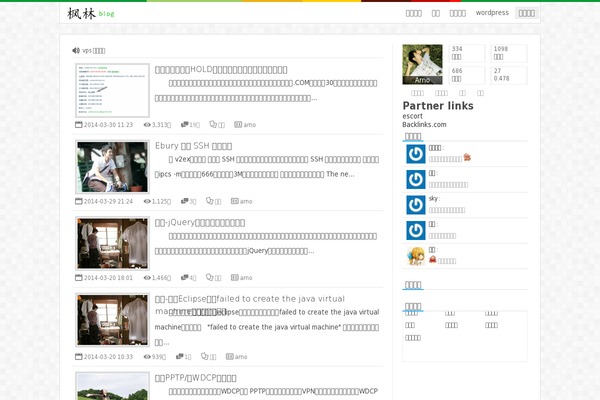
Task: Click the author icon on the jQuery post
Action: 235,278
